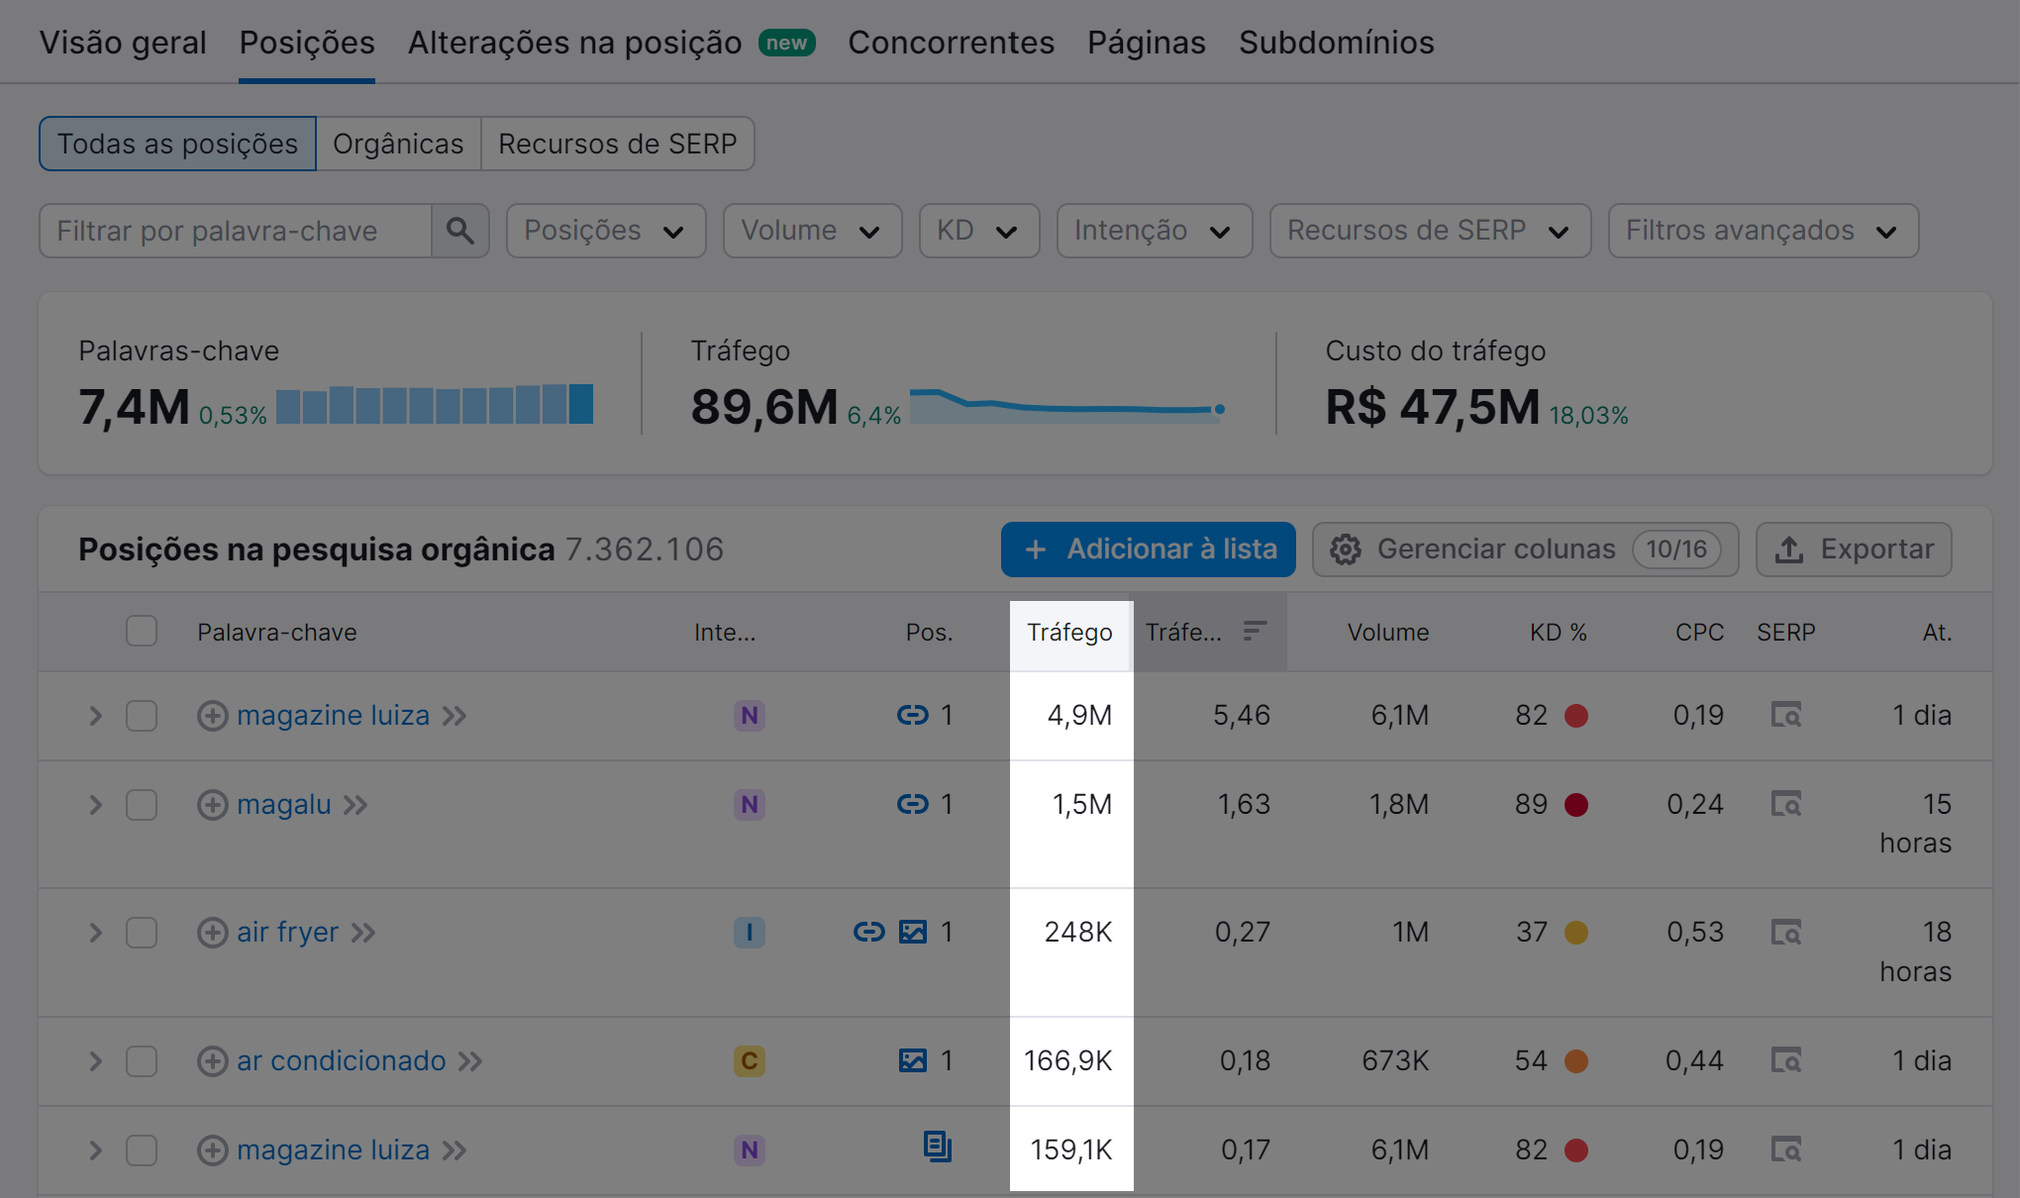Open the air fryer keyword link
This screenshot has height=1198, width=2020.
(x=287, y=933)
